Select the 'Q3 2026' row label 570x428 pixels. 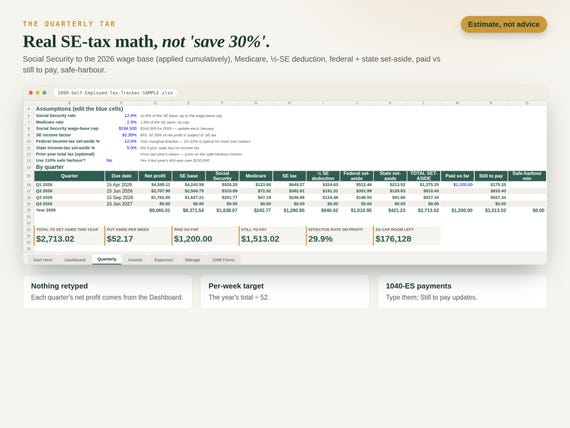coord(44,197)
